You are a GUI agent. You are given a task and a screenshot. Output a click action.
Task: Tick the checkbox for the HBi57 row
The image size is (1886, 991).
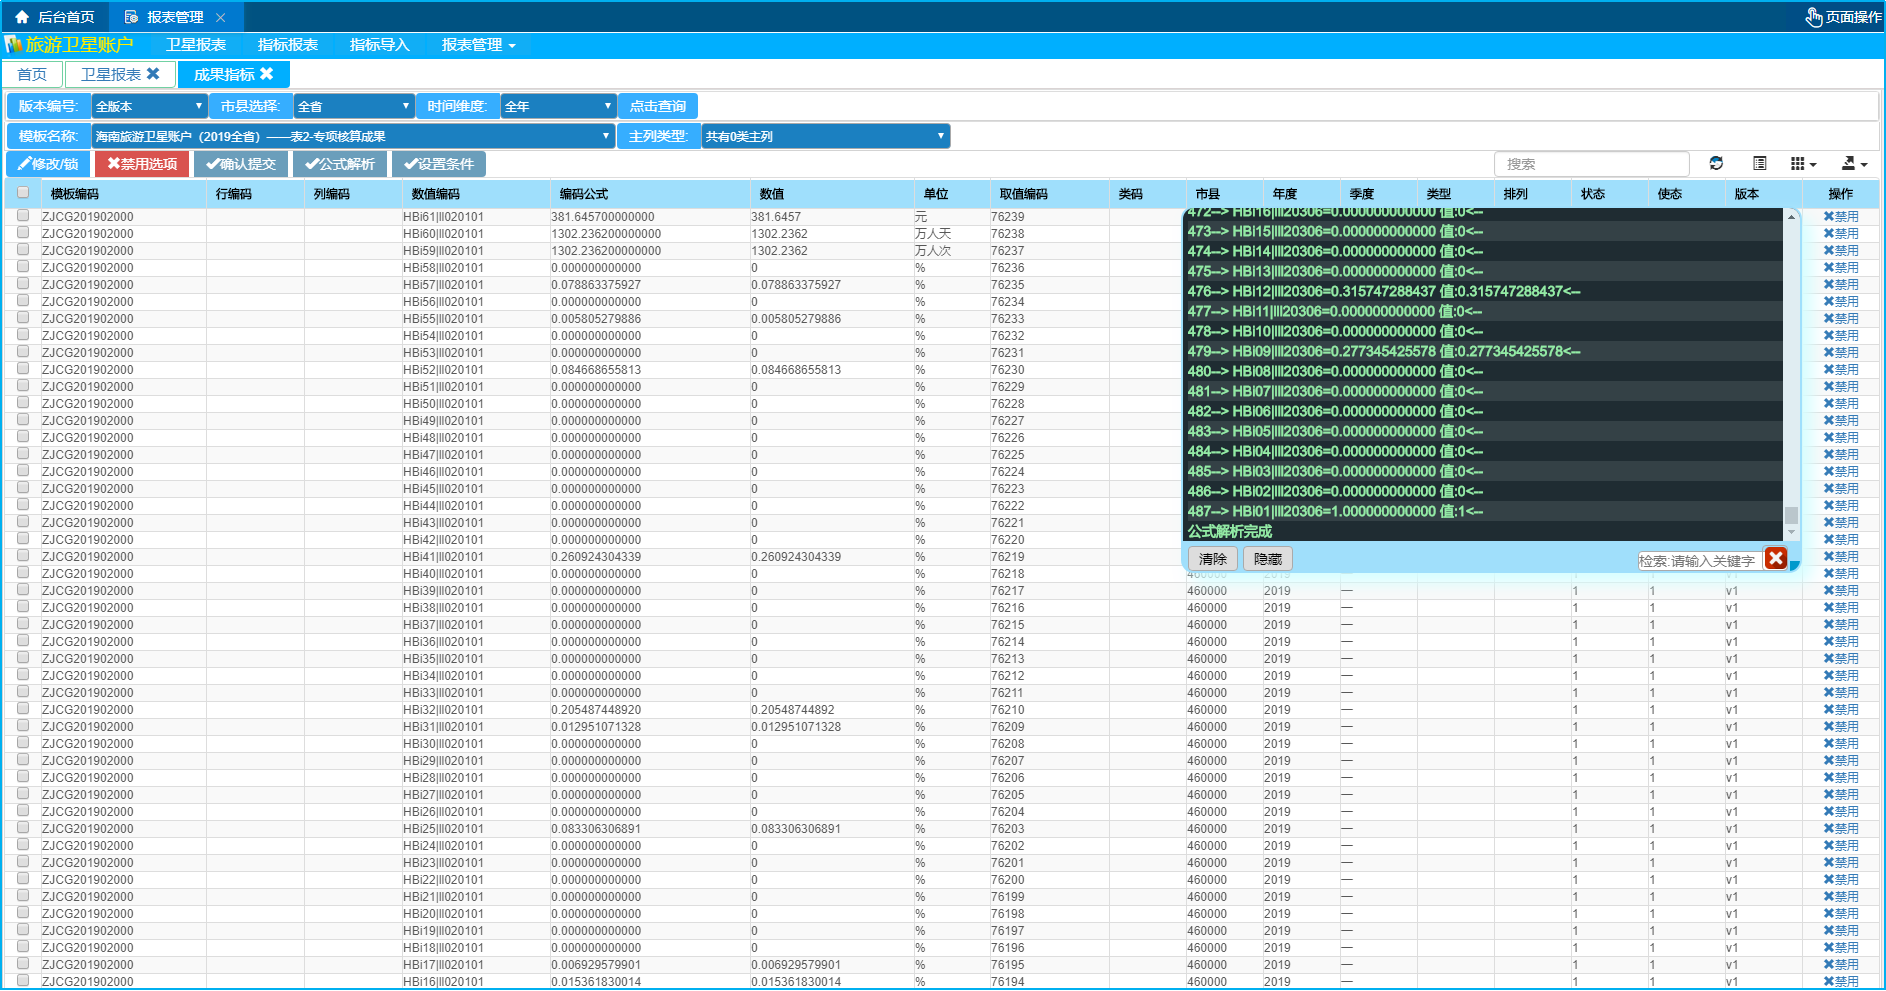[23, 284]
